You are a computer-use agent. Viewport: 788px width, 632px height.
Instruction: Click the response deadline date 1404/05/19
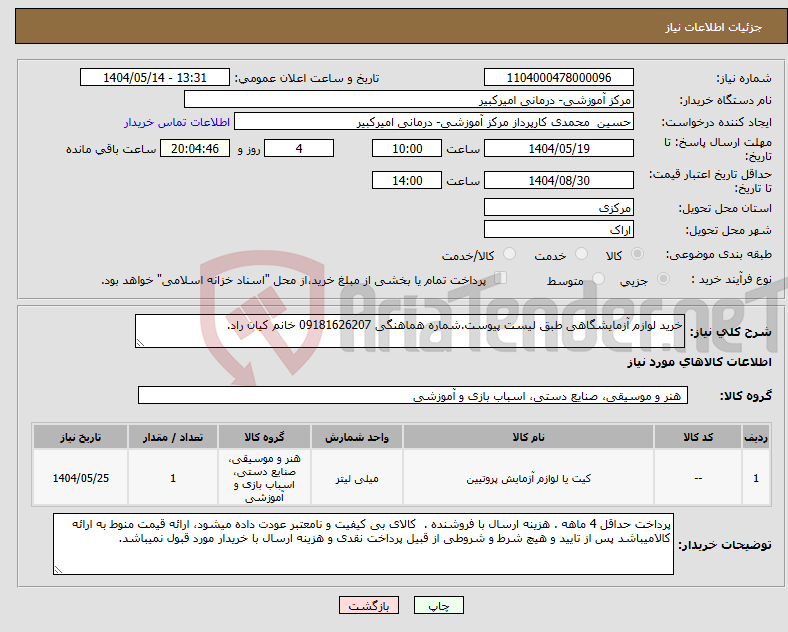[559, 148]
